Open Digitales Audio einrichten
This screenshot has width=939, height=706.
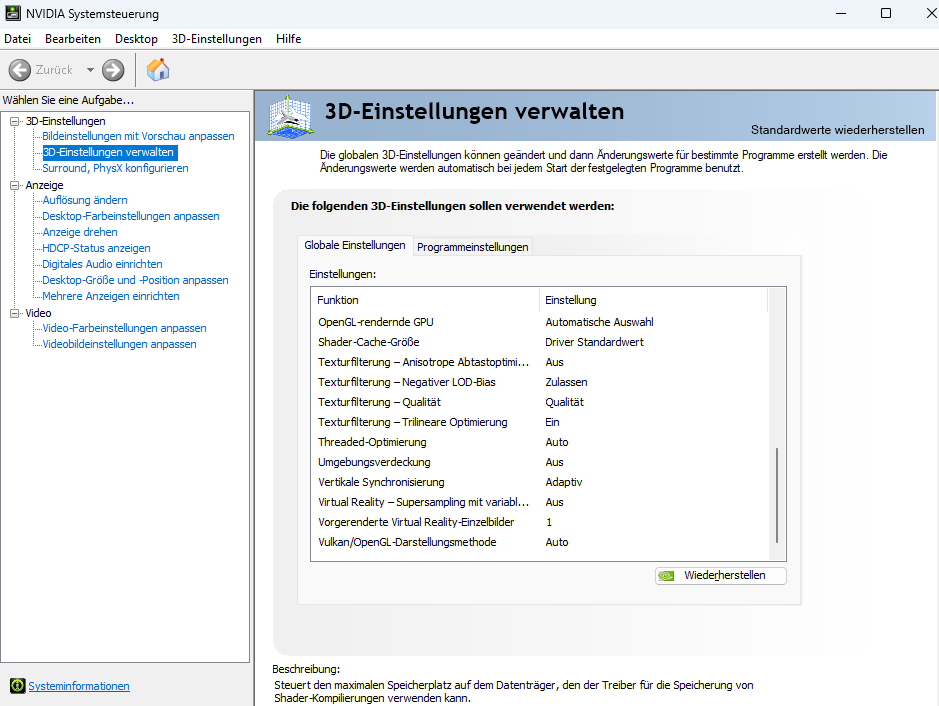tap(102, 264)
